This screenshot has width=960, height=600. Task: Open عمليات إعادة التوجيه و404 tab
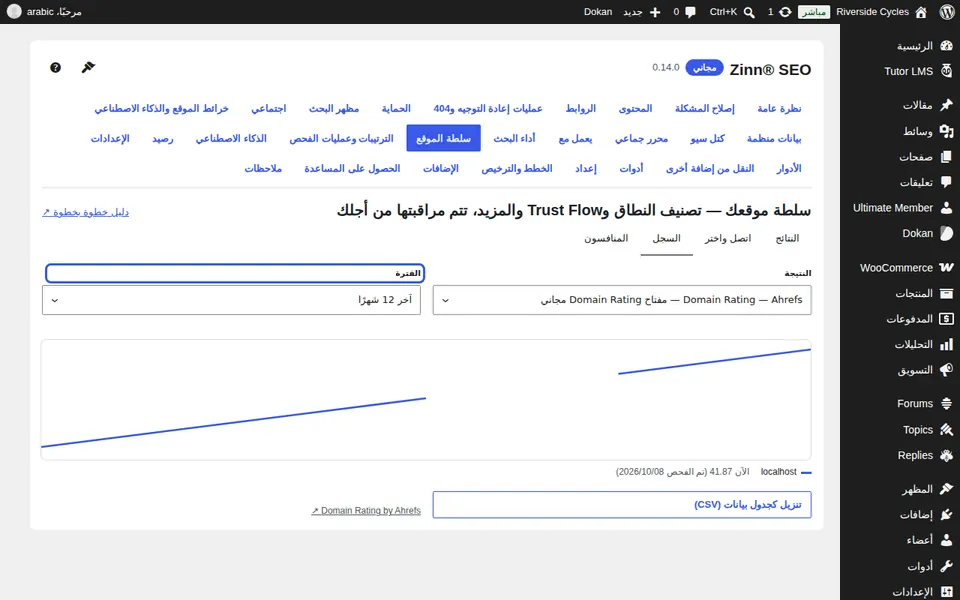tap(488, 108)
